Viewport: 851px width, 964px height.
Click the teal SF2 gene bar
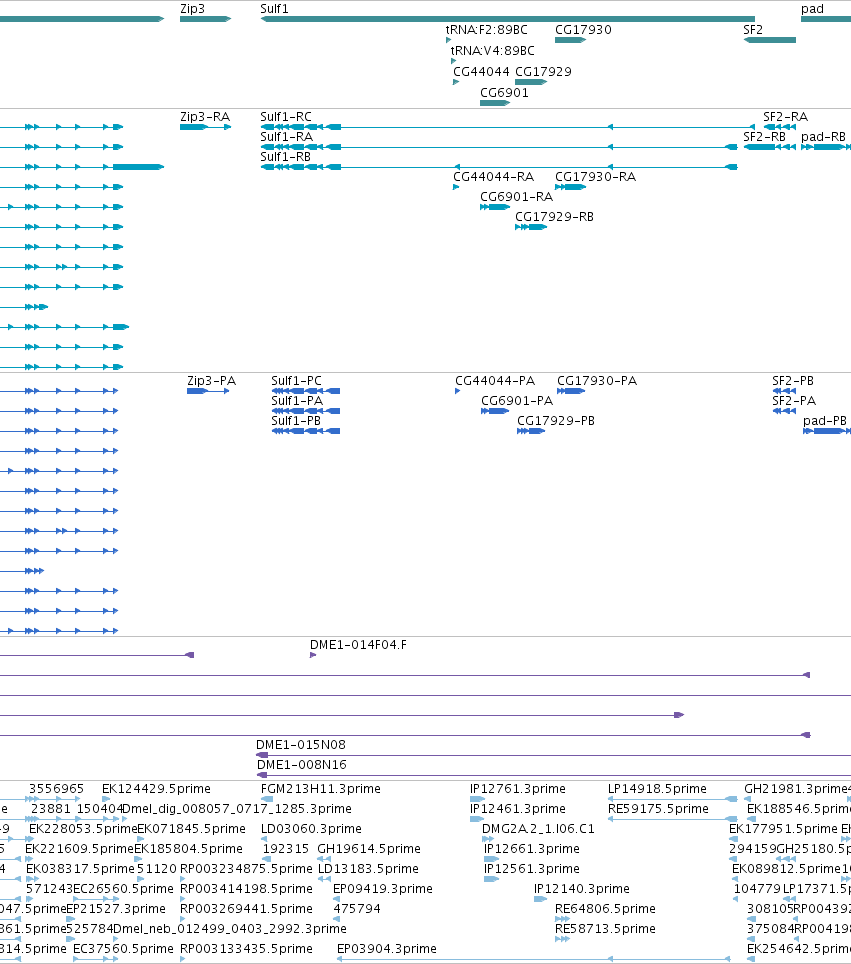[x=770, y=40]
